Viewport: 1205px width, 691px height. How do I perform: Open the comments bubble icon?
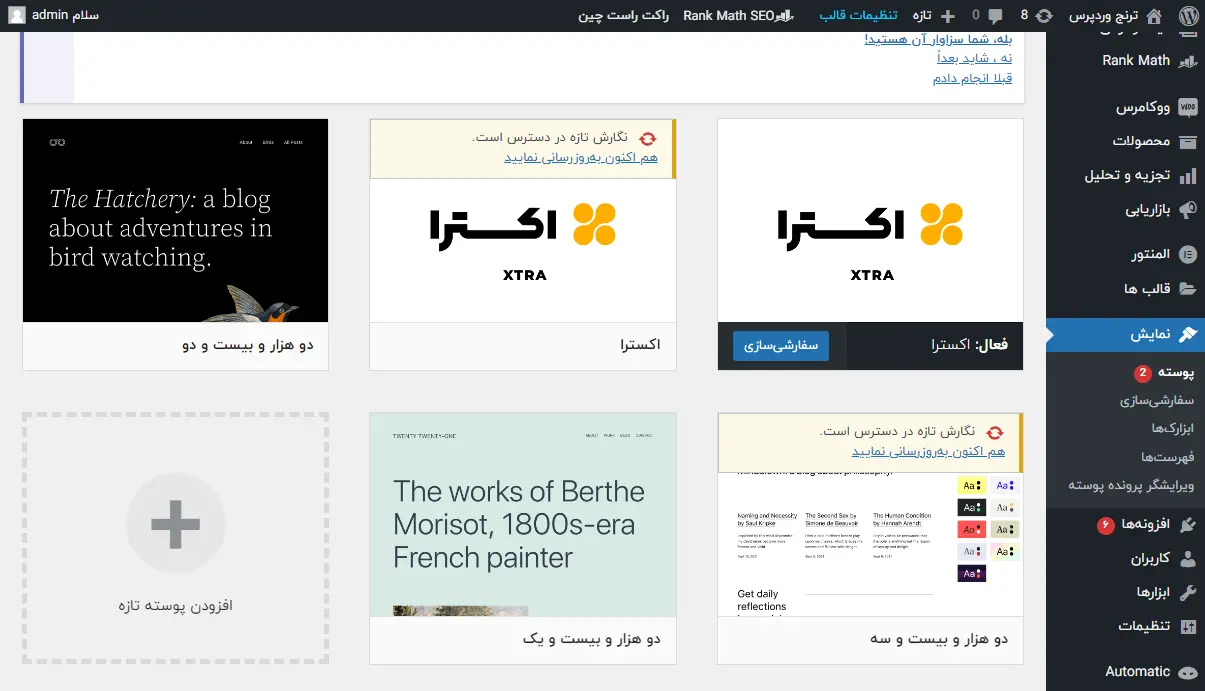995,16
